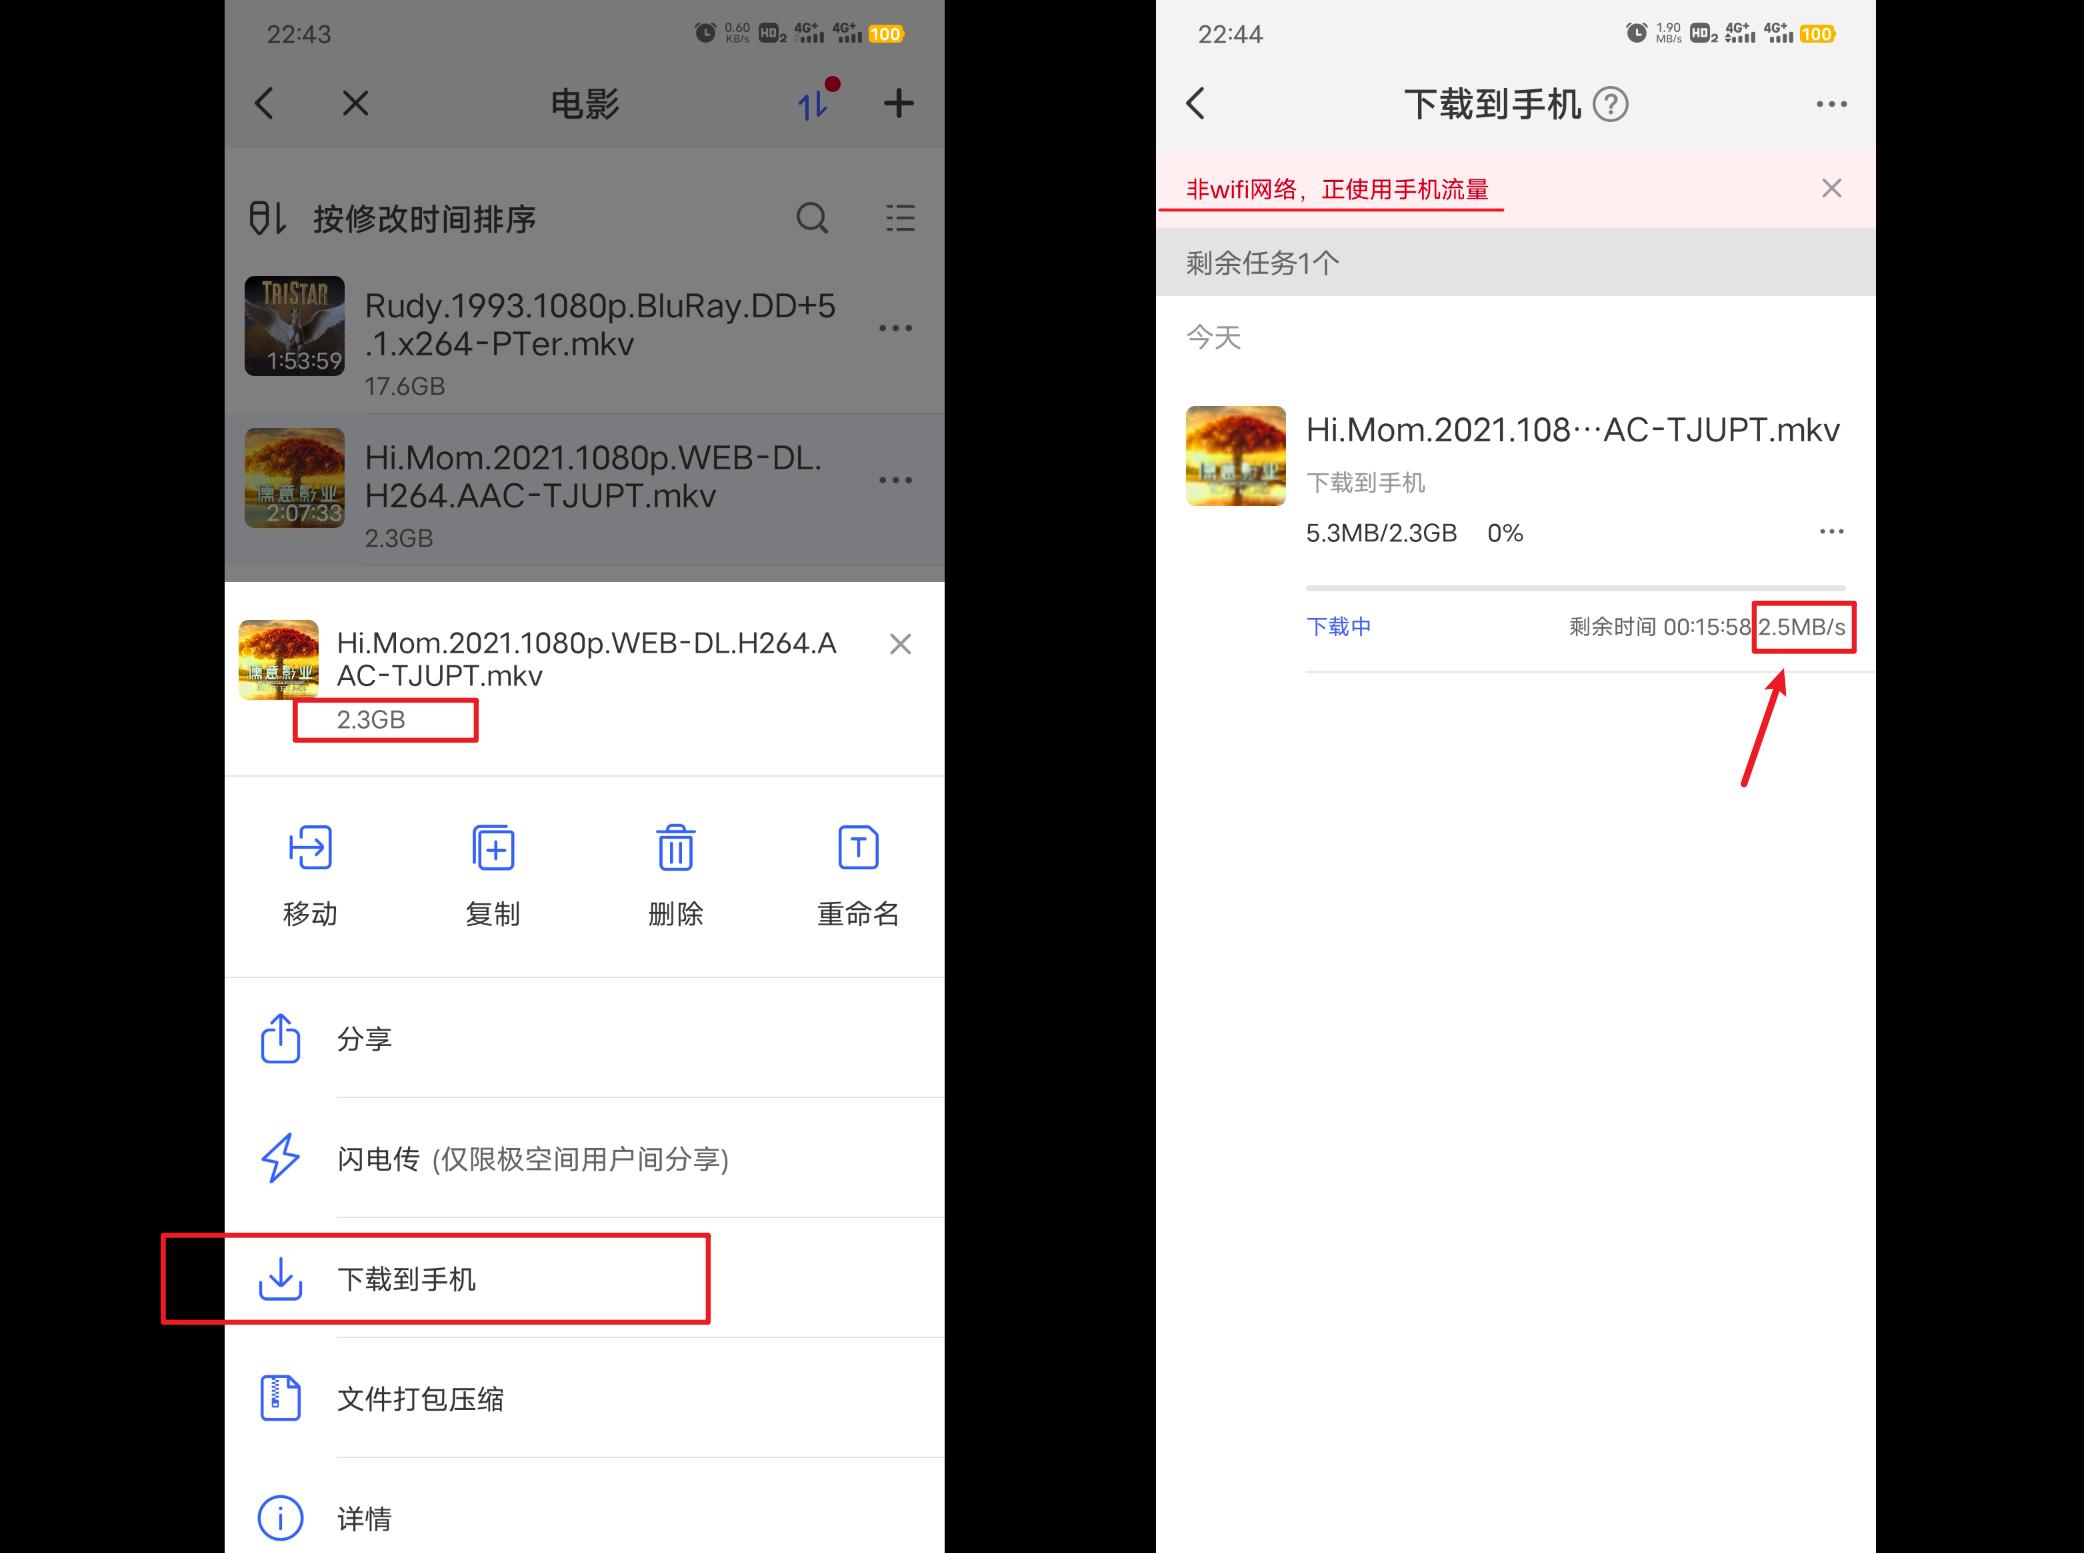Select the 移动 (Move) icon
Image resolution: width=2084 pixels, height=1553 pixels.
310,847
